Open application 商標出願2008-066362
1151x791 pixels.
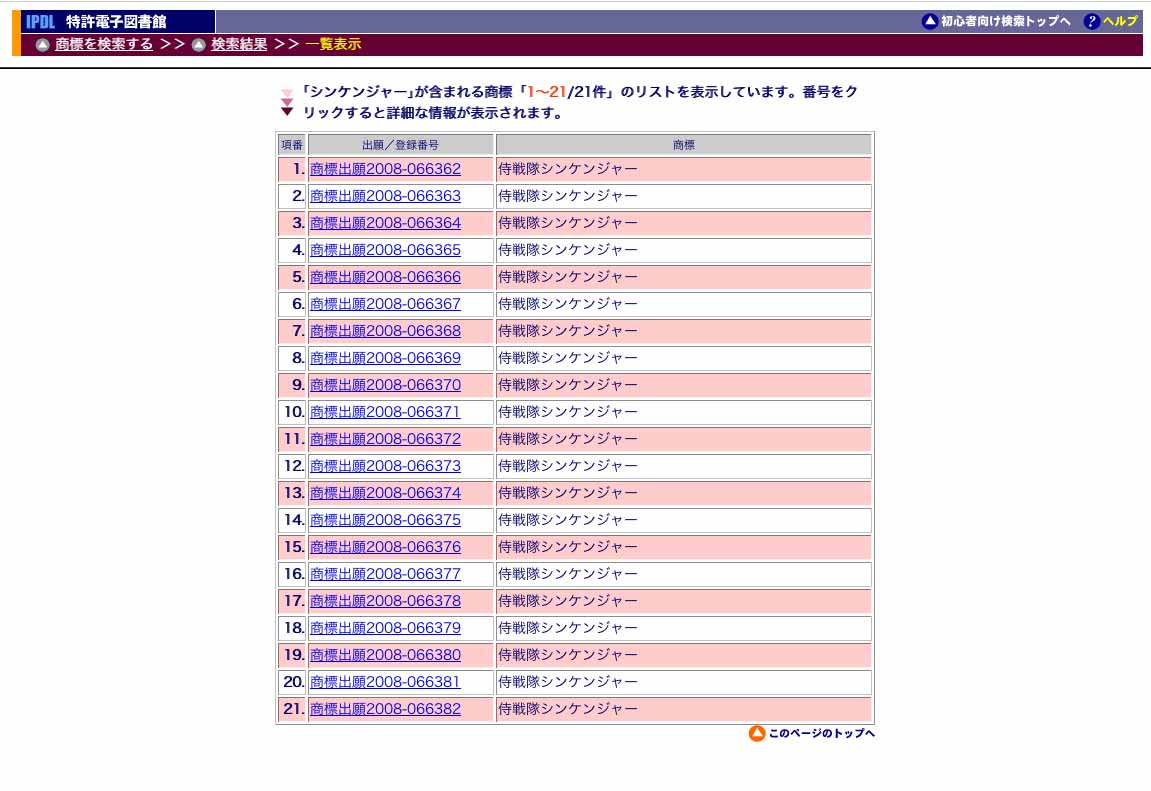pos(385,169)
